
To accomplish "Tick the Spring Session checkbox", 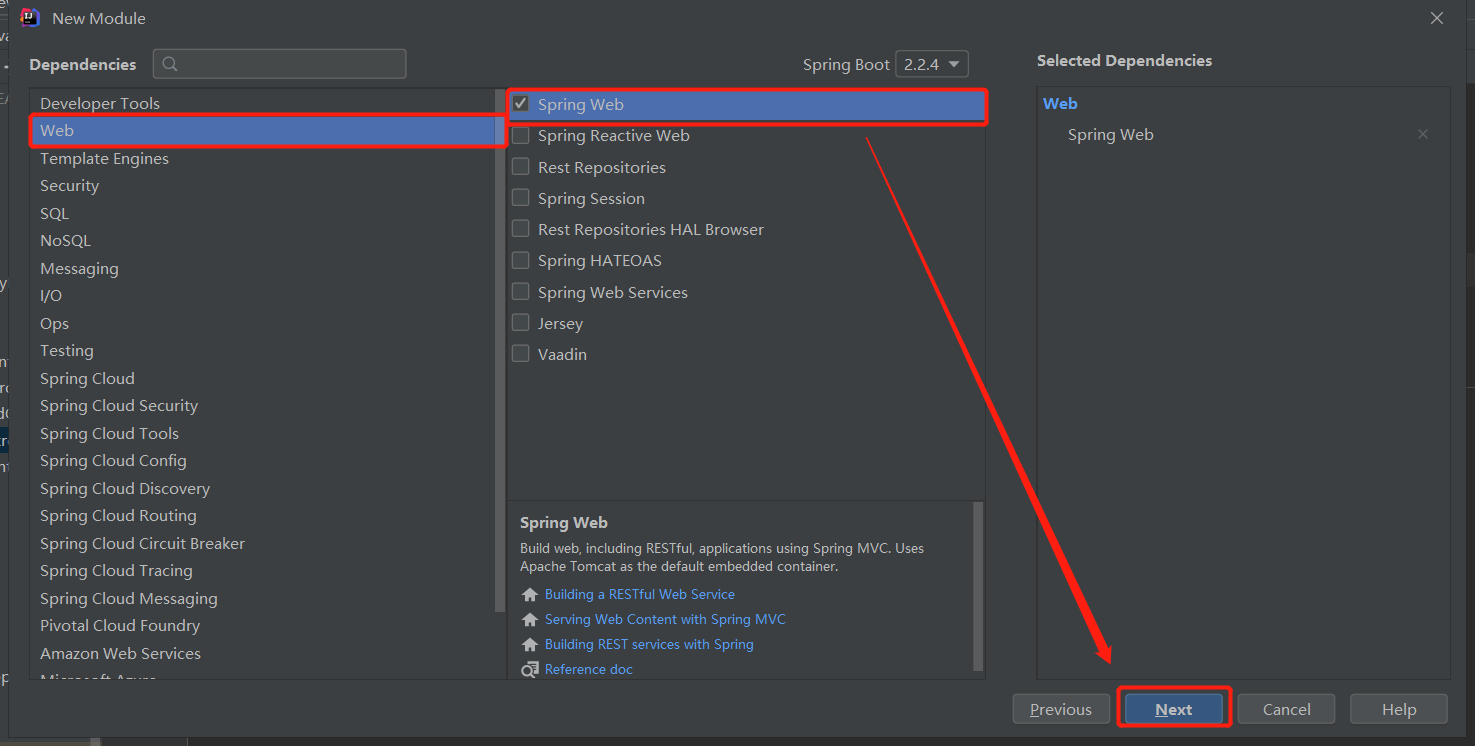I will point(521,198).
